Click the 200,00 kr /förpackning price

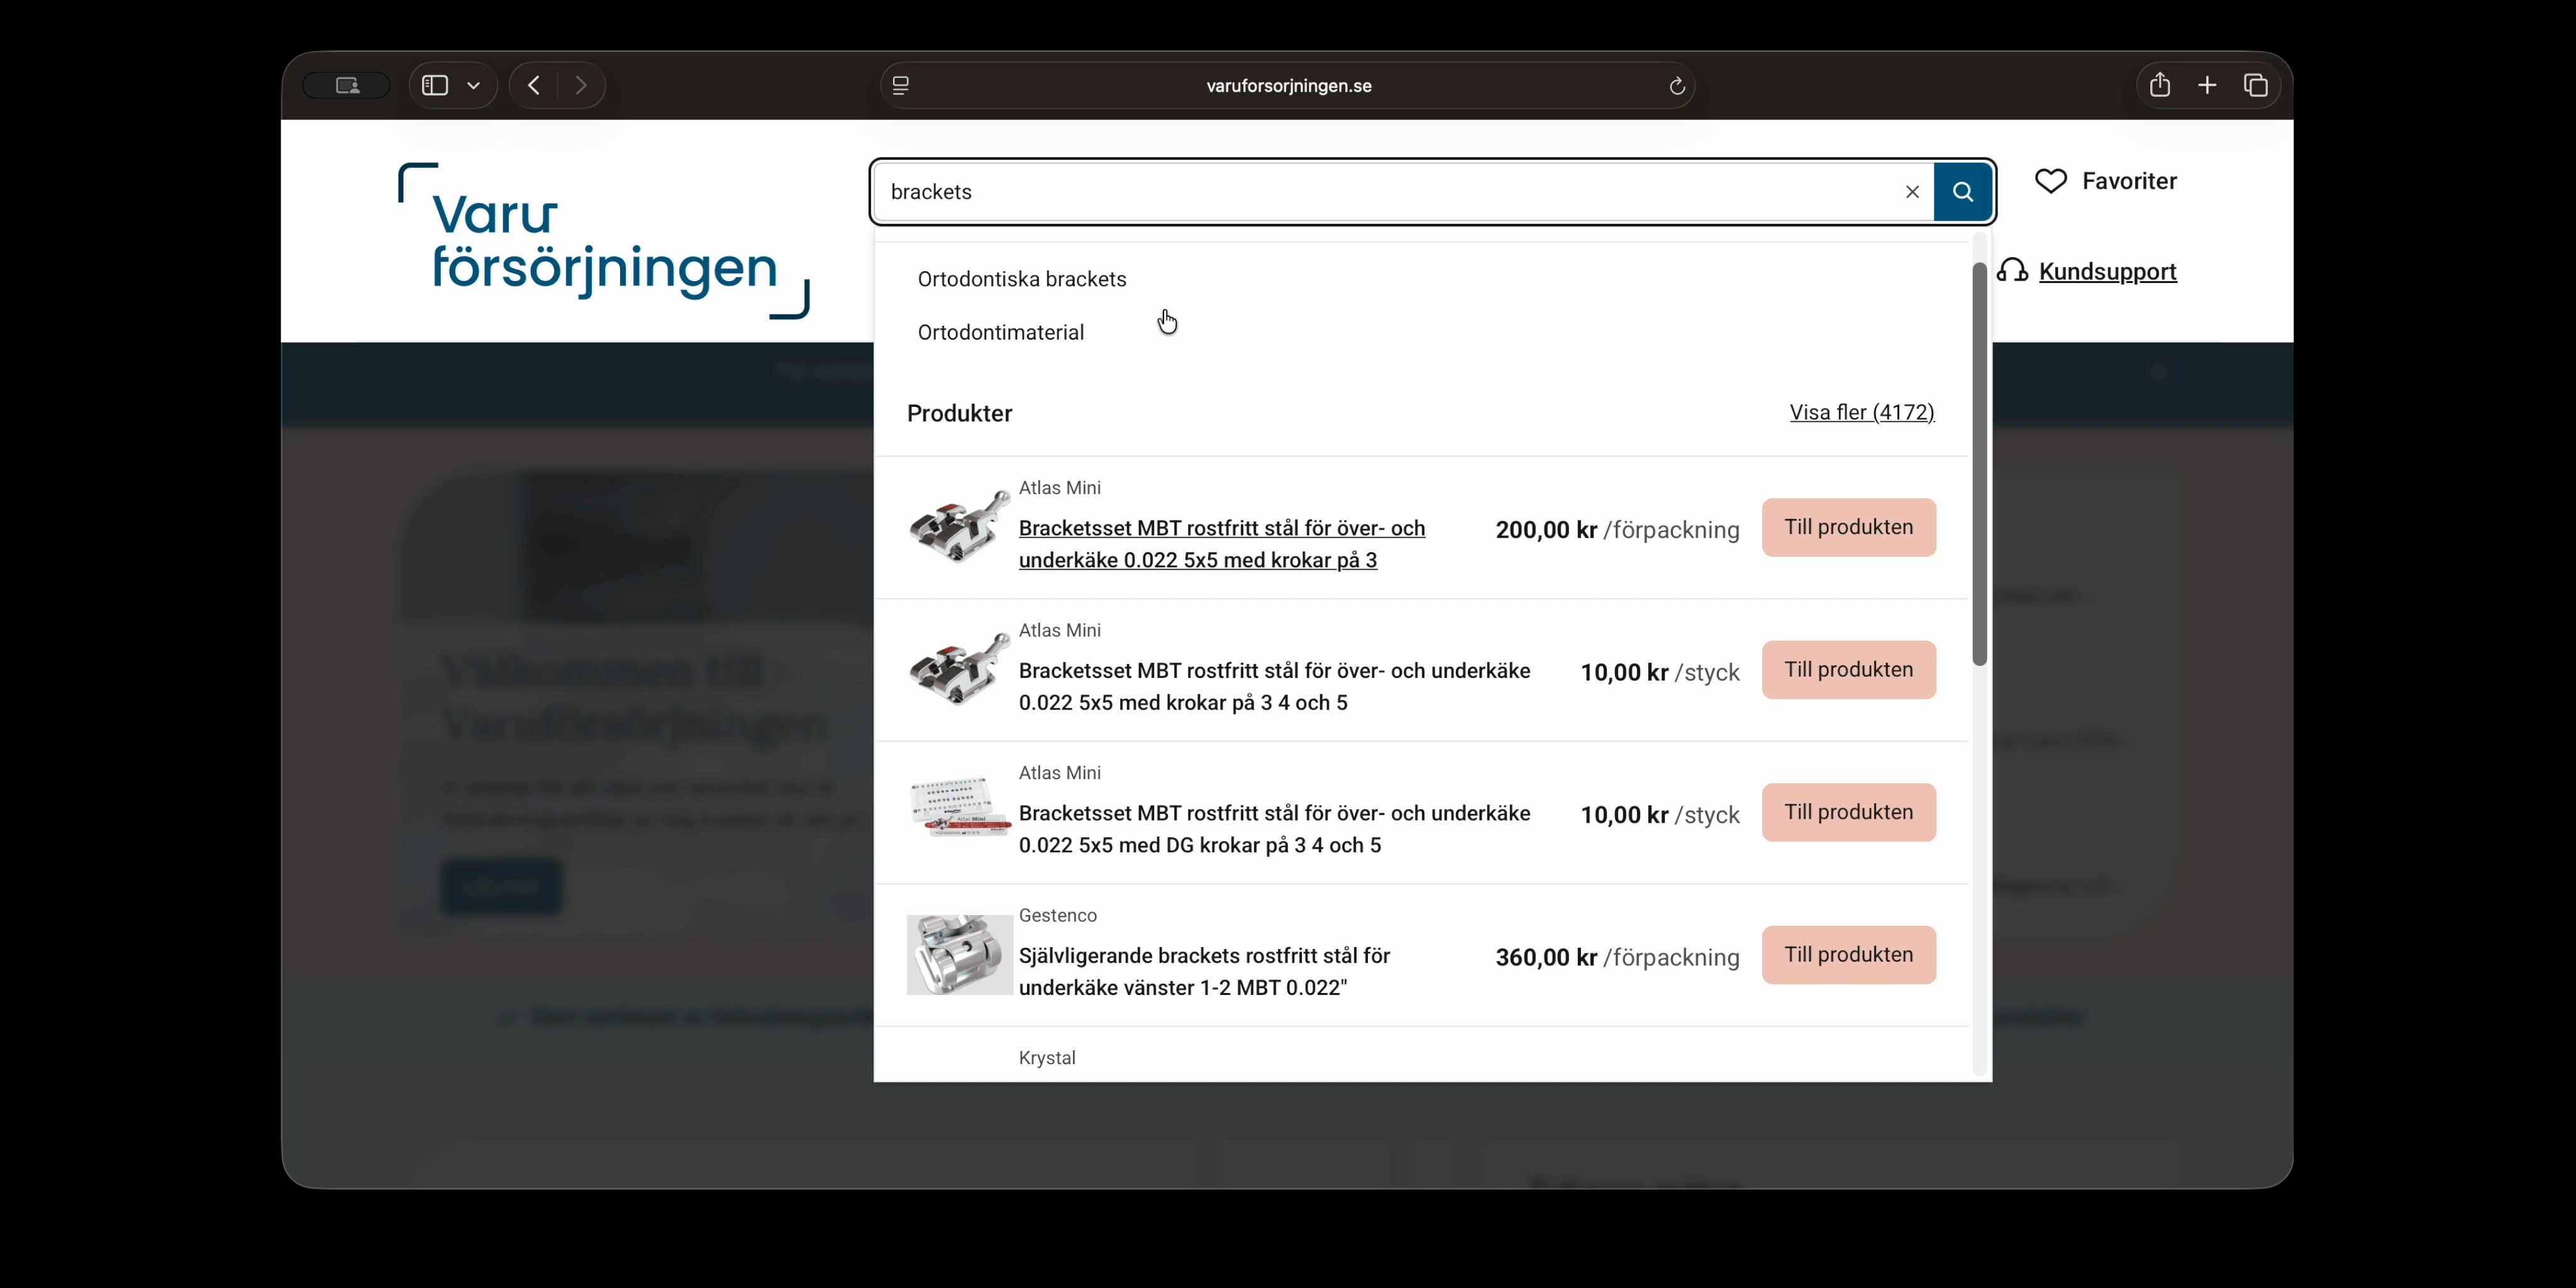1617,530
